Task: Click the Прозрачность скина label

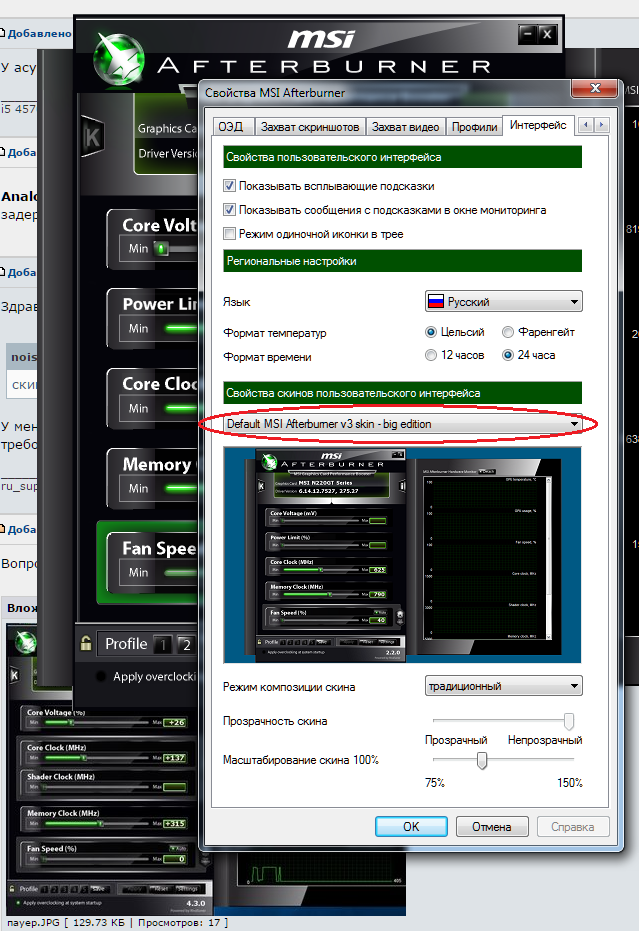Action: (275, 721)
